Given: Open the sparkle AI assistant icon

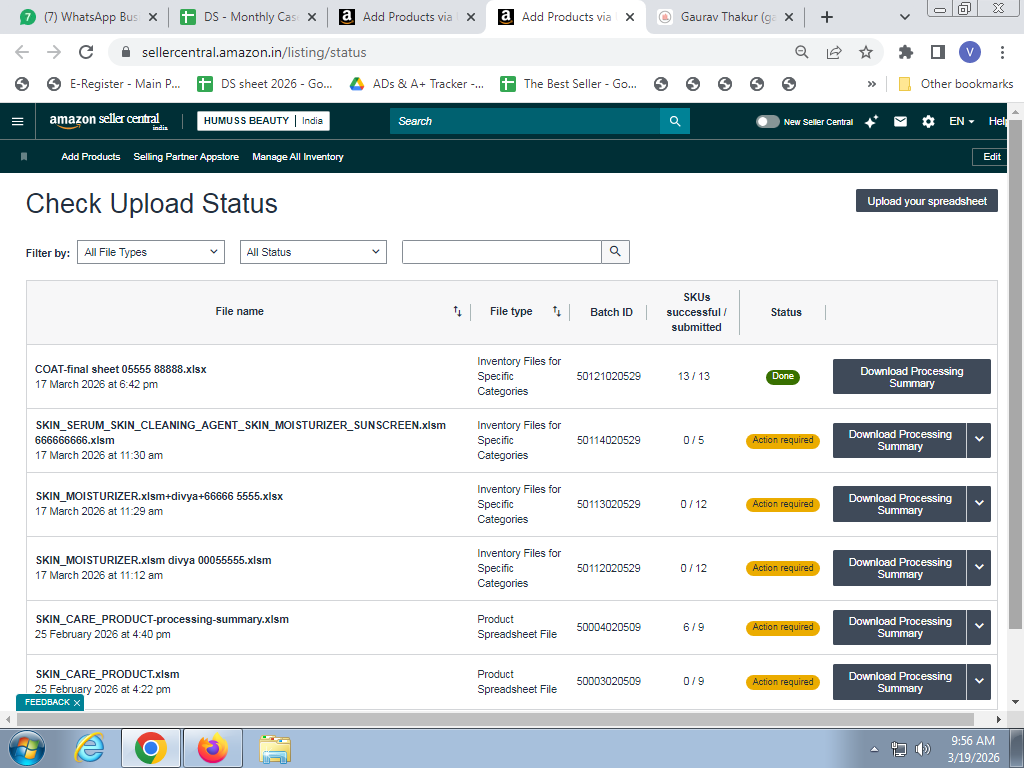Looking at the screenshot, I should [871, 121].
